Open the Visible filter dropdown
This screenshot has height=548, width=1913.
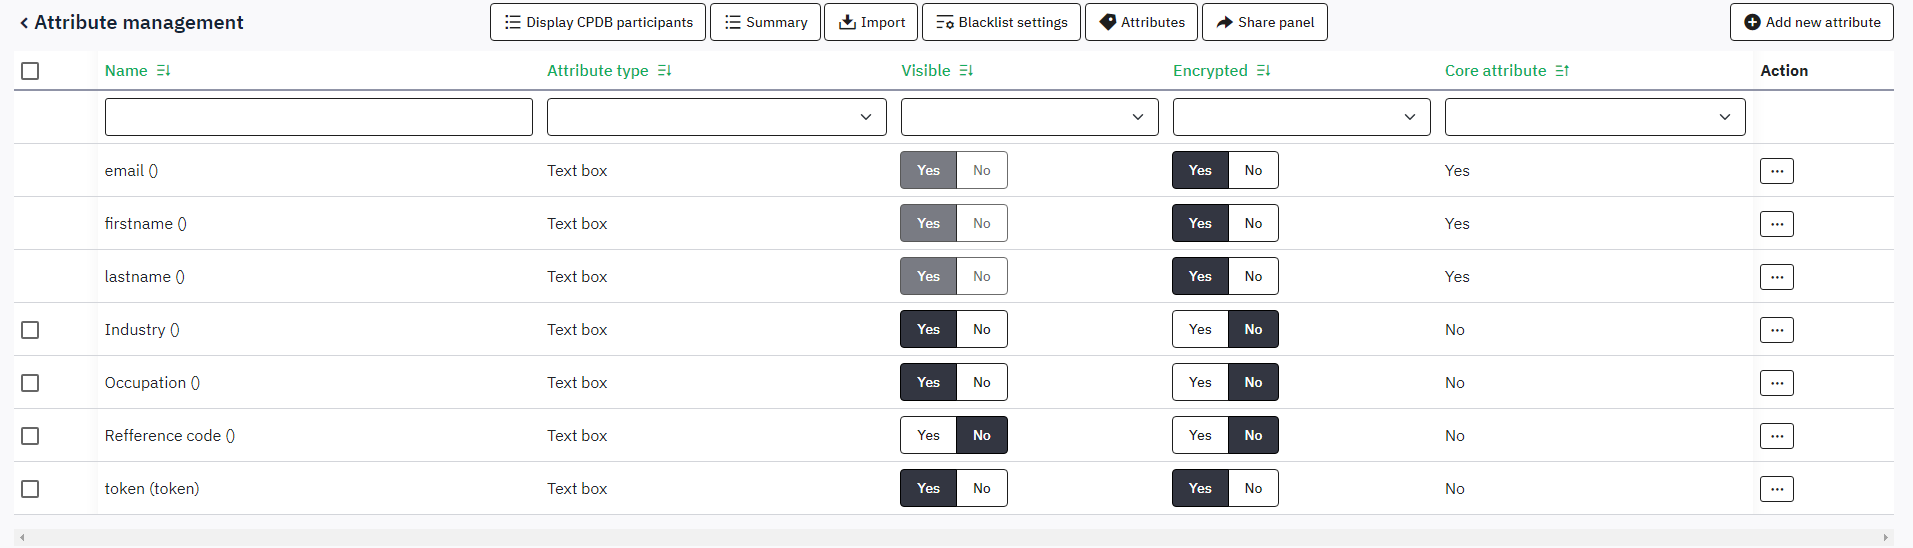pos(1029,117)
